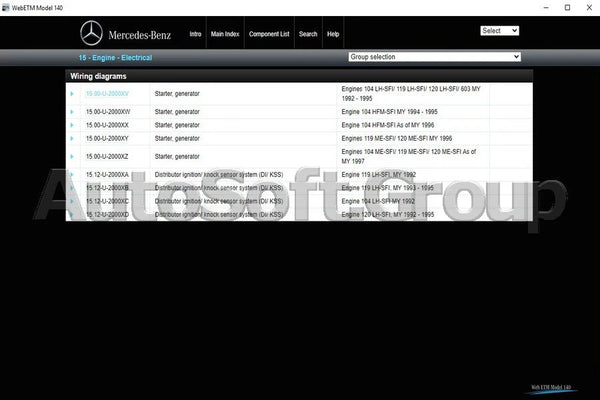Open wiring diagram link 15.00-U-2000XV
This screenshot has height=400, width=600.
pos(107,94)
